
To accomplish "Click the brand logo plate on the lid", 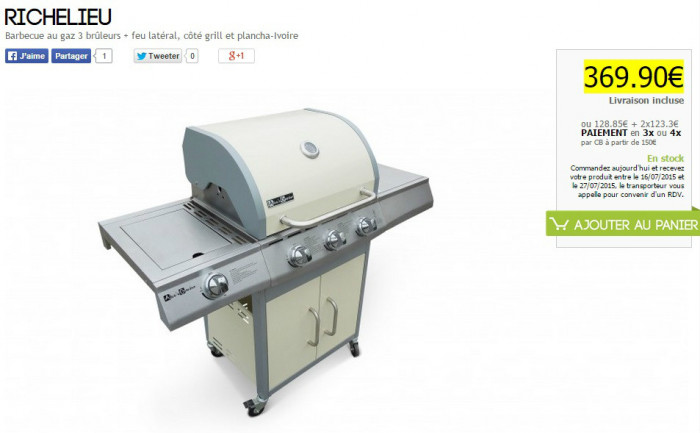I will tap(280, 200).
